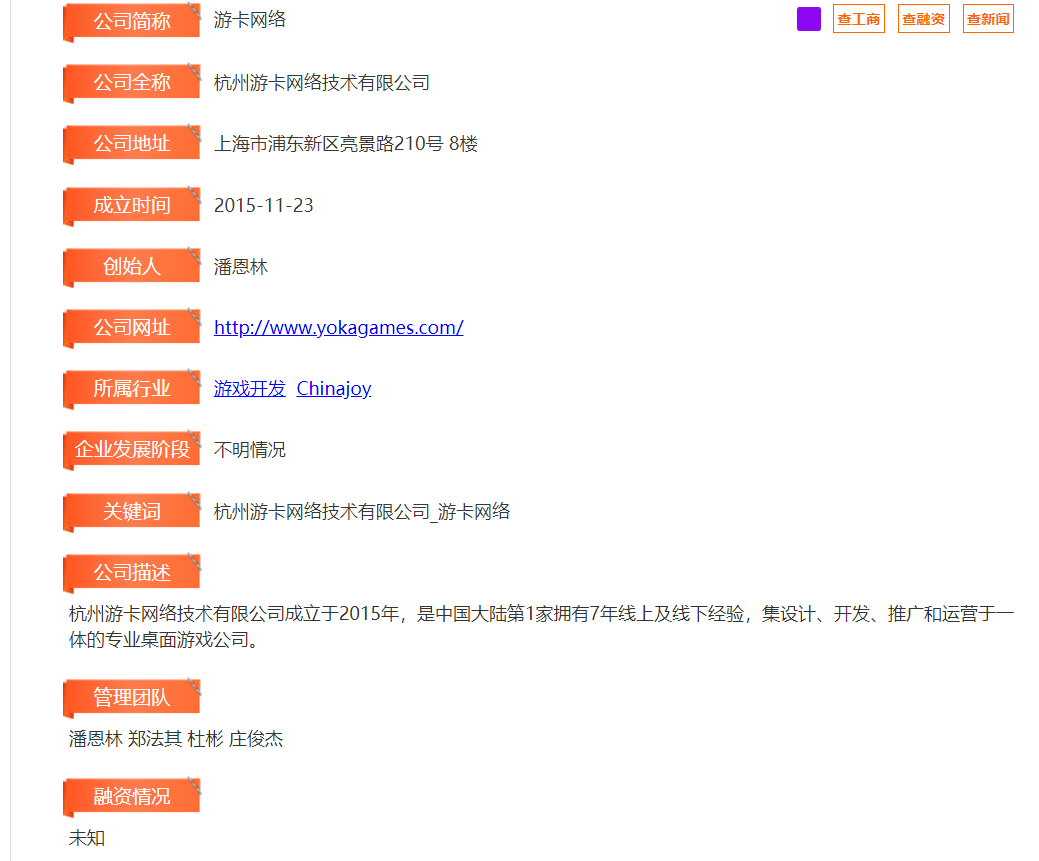Click the 查融资 button
Image resolution: width=1039 pixels, height=861 pixels.
click(922, 18)
